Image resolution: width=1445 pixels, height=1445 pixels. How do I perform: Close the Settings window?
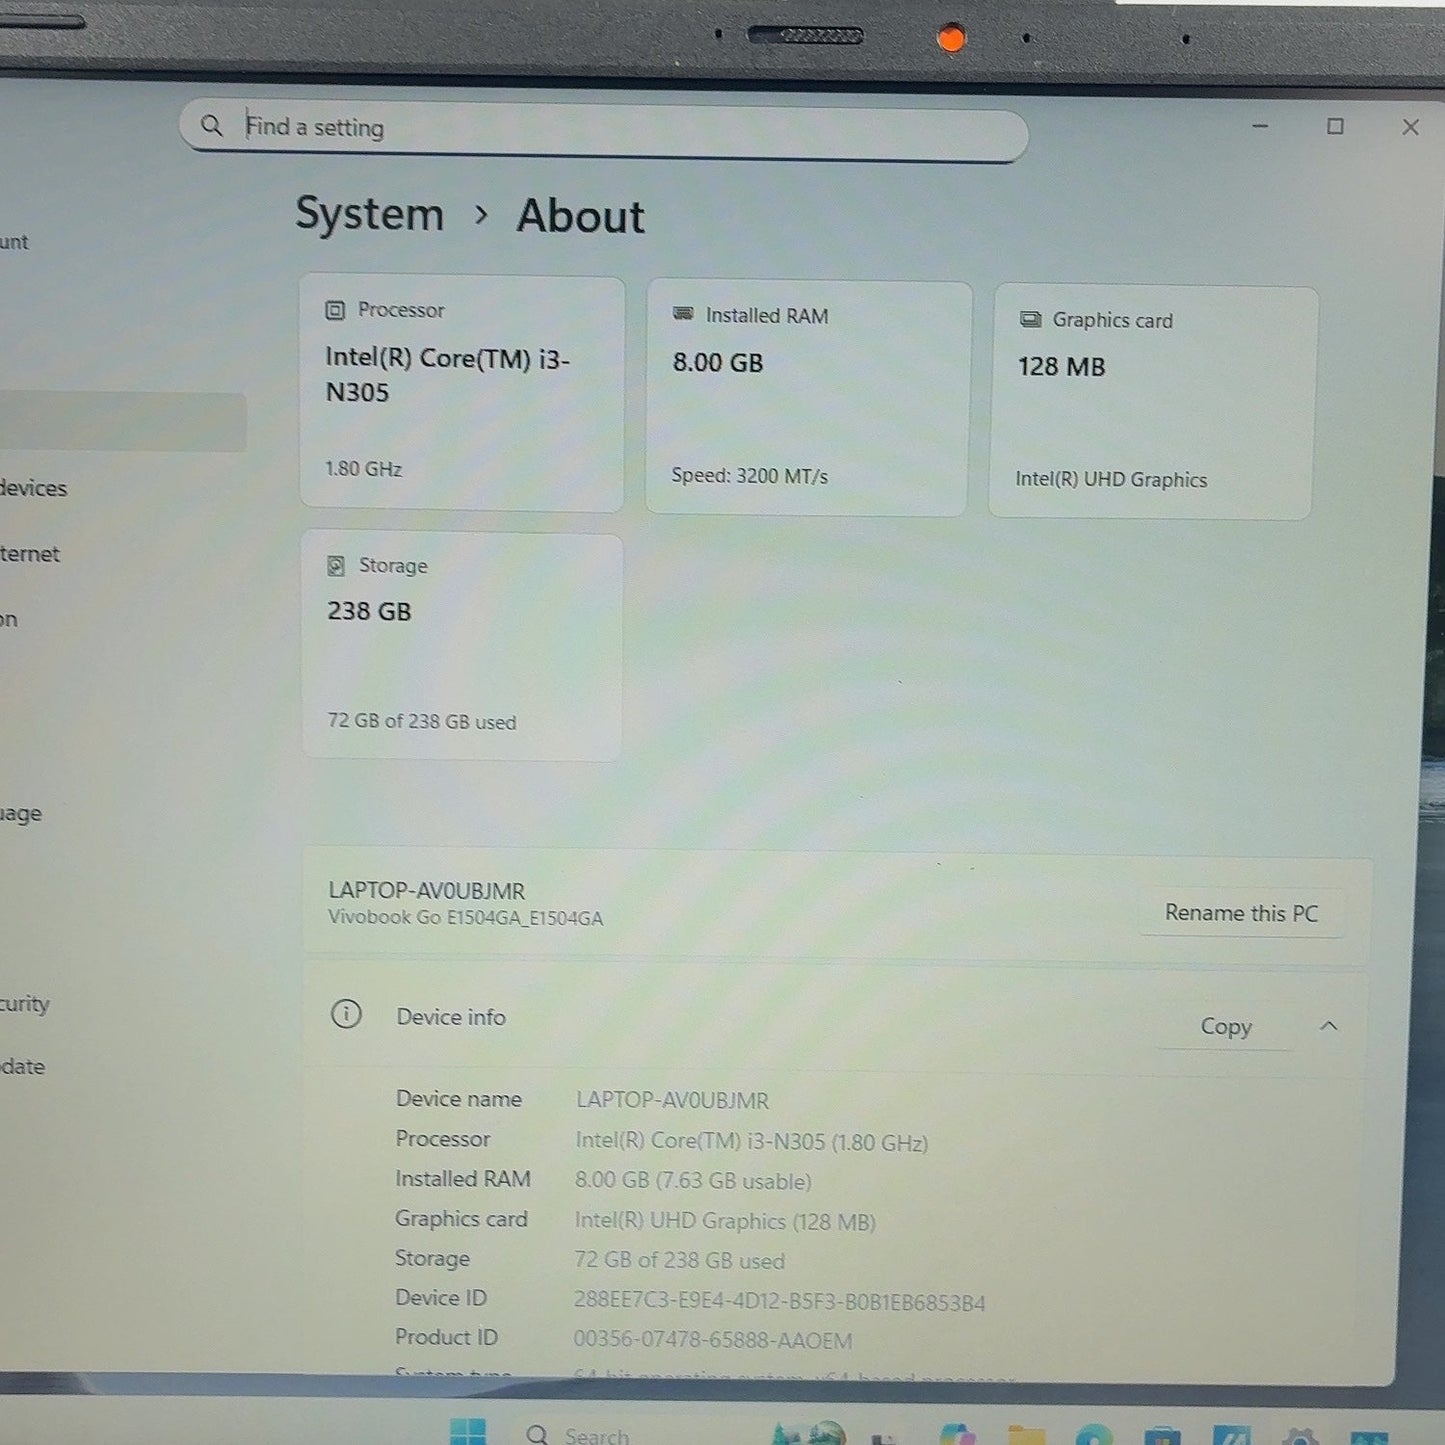1410,127
